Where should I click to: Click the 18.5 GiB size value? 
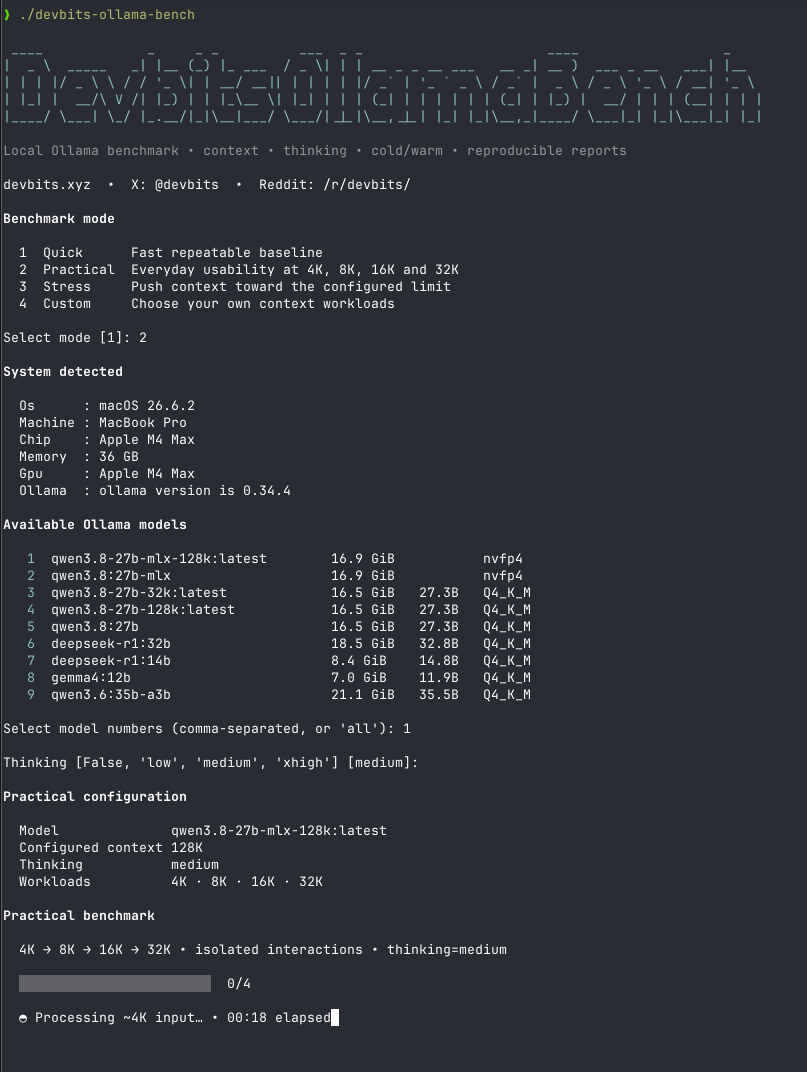pos(363,644)
